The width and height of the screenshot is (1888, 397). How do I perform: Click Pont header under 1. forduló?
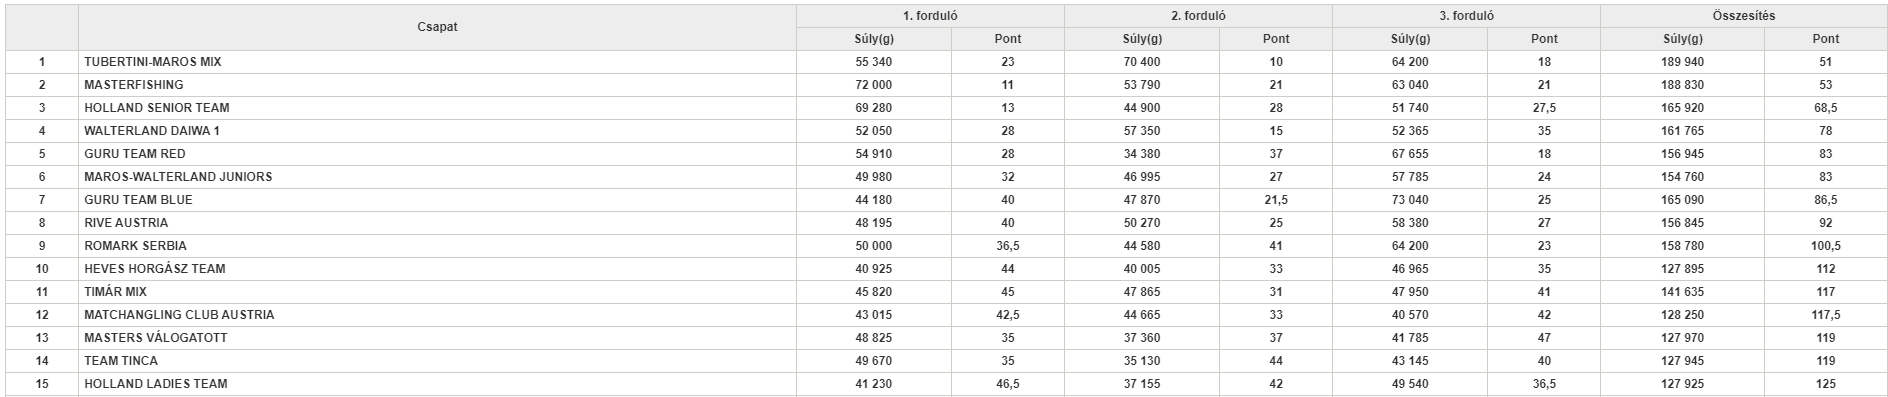coord(1008,39)
